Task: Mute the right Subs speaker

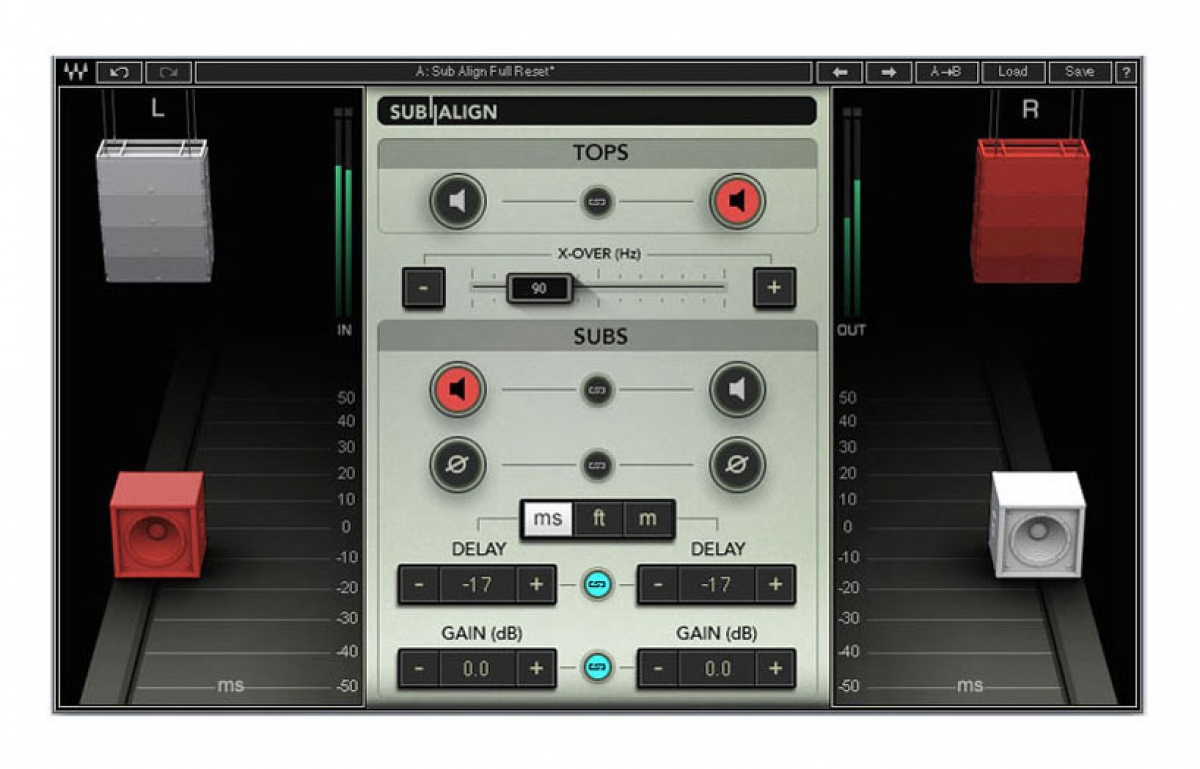Action: (x=737, y=389)
